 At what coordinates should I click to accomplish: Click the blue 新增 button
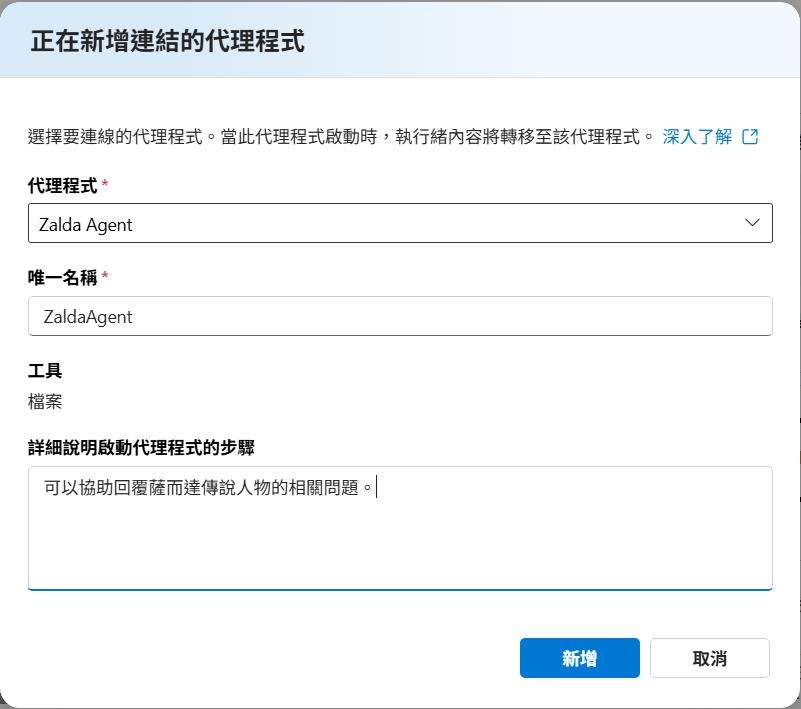pos(579,658)
